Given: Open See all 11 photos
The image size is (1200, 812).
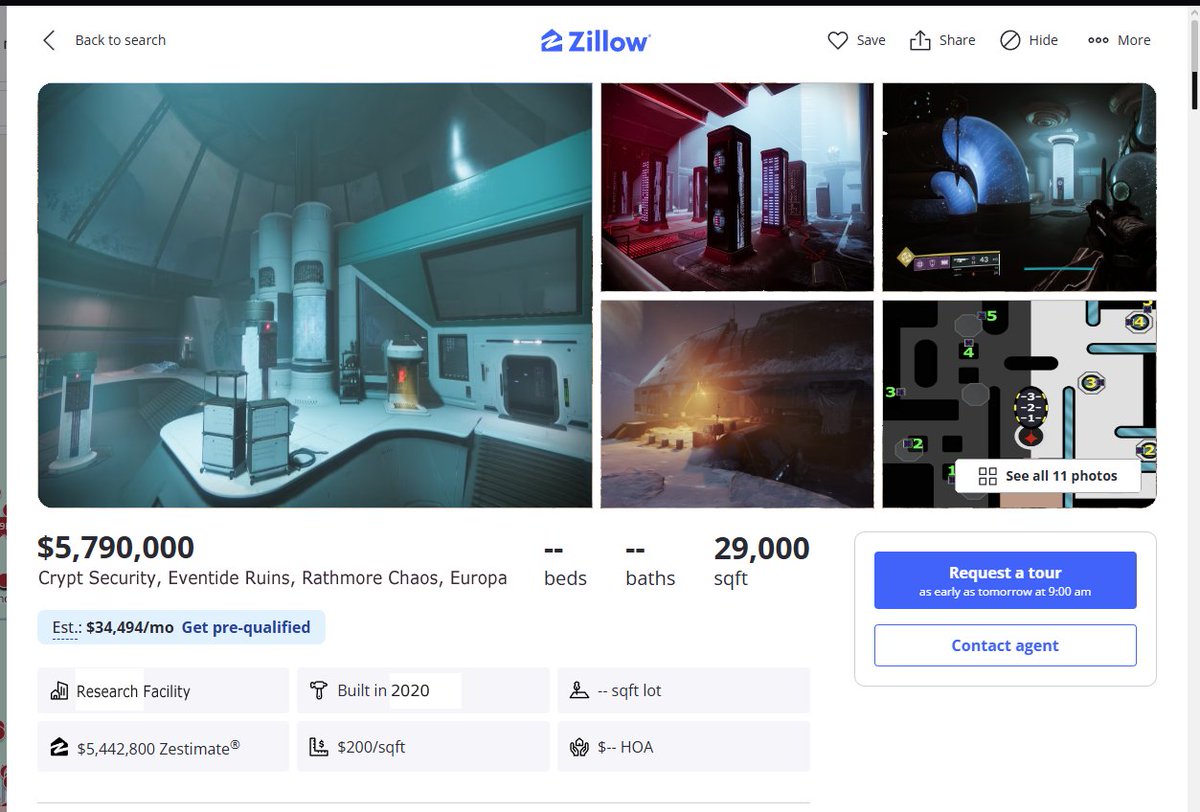Looking at the screenshot, I should coord(1048,476).
